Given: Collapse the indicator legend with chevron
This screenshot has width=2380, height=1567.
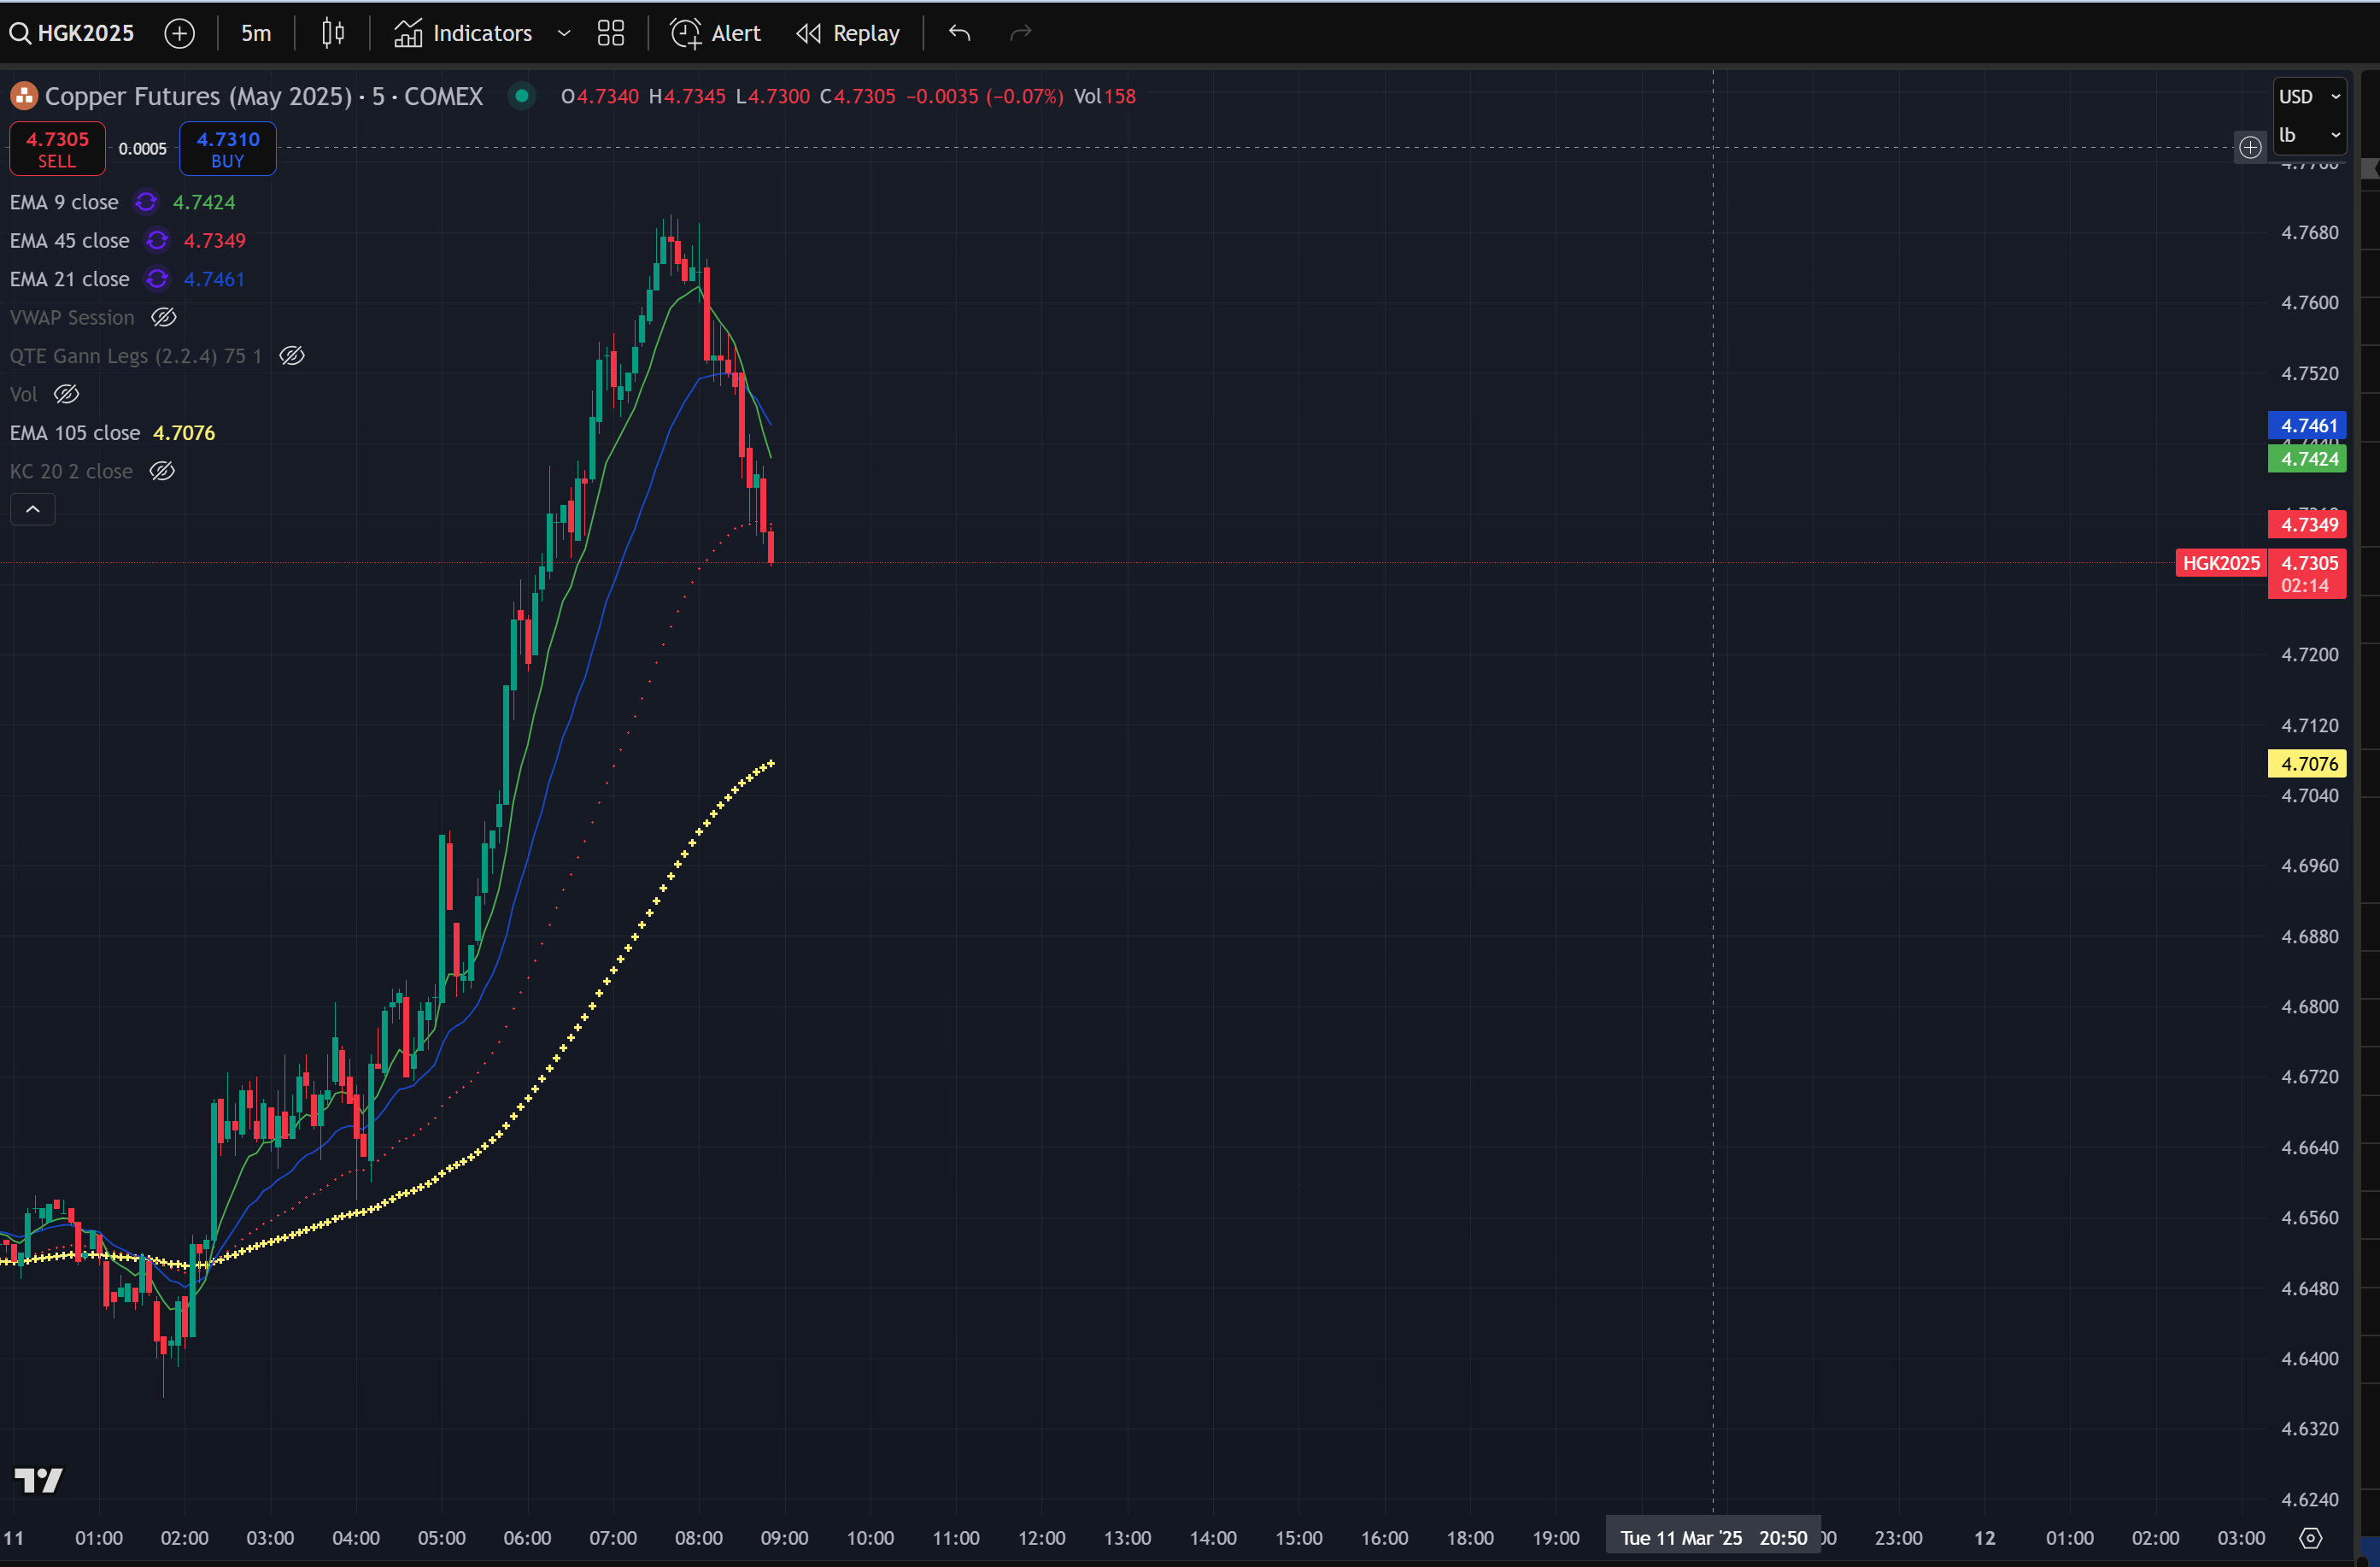Looking at the screenshot, I should coord(33,510).
